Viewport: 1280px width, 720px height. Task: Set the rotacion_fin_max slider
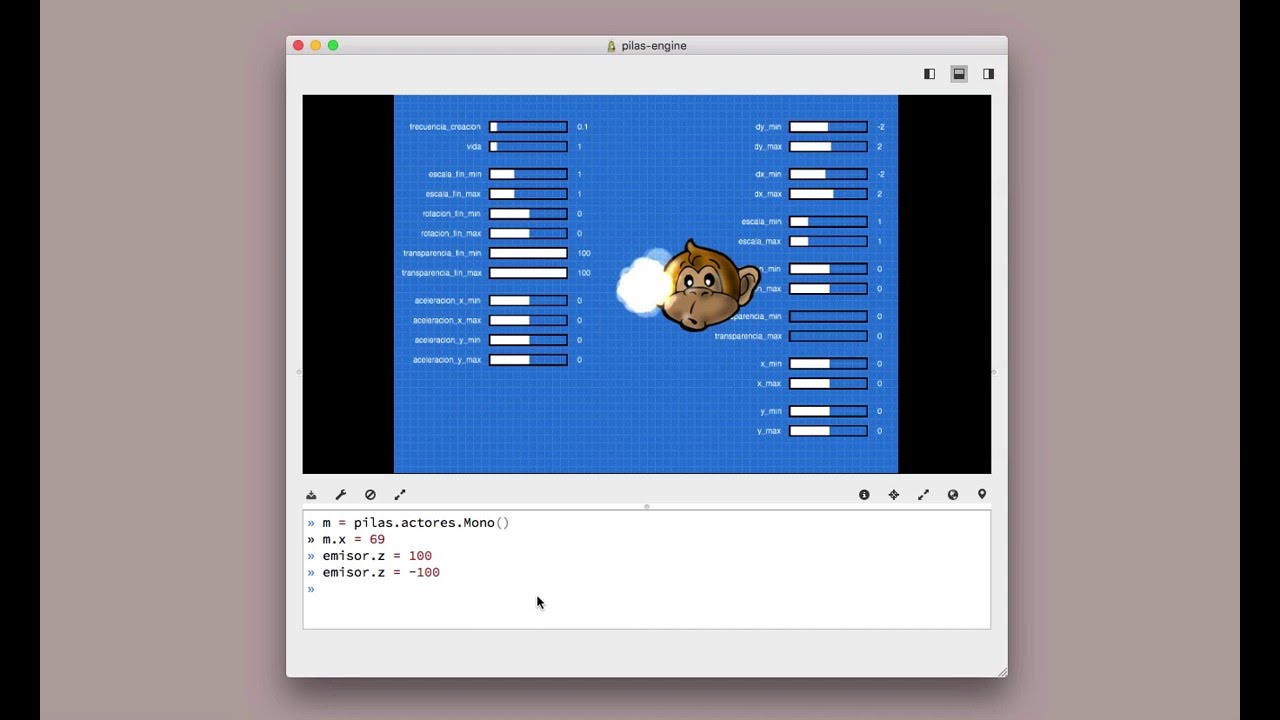[x=528, y=233]
